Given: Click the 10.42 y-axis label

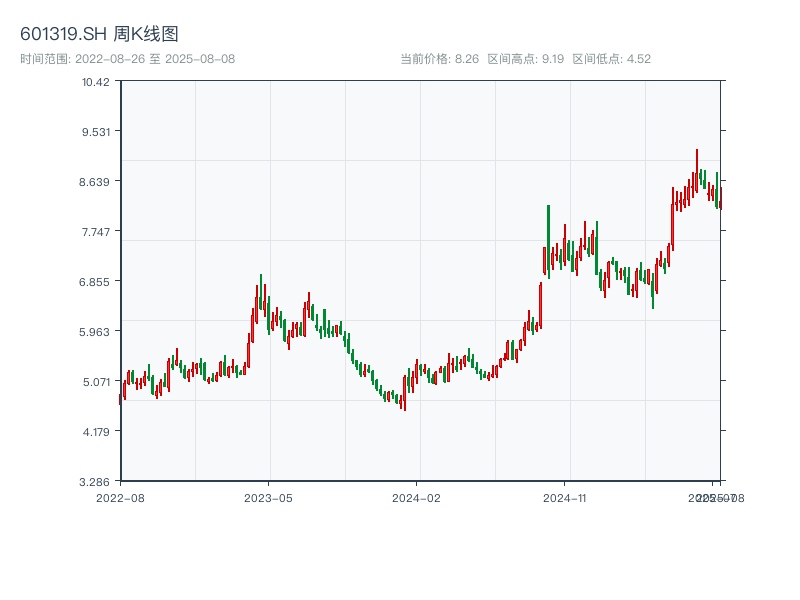Looking at the screenshot, I should 97,81.
